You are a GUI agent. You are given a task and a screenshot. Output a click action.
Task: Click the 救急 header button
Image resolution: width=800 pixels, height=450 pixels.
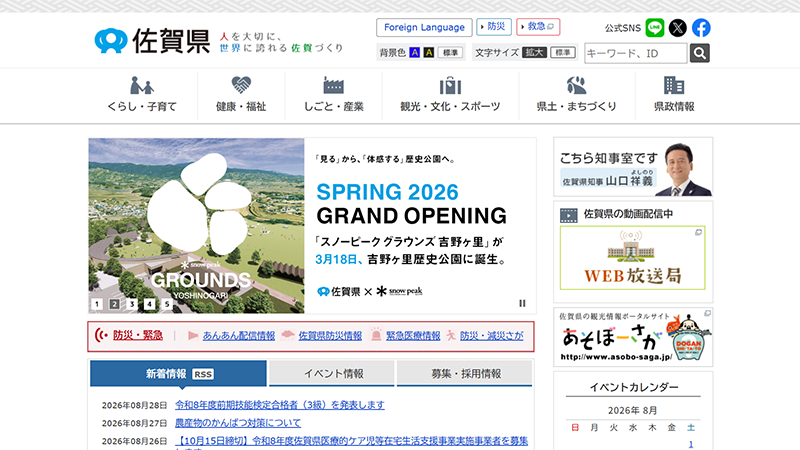tap(538, 27)
